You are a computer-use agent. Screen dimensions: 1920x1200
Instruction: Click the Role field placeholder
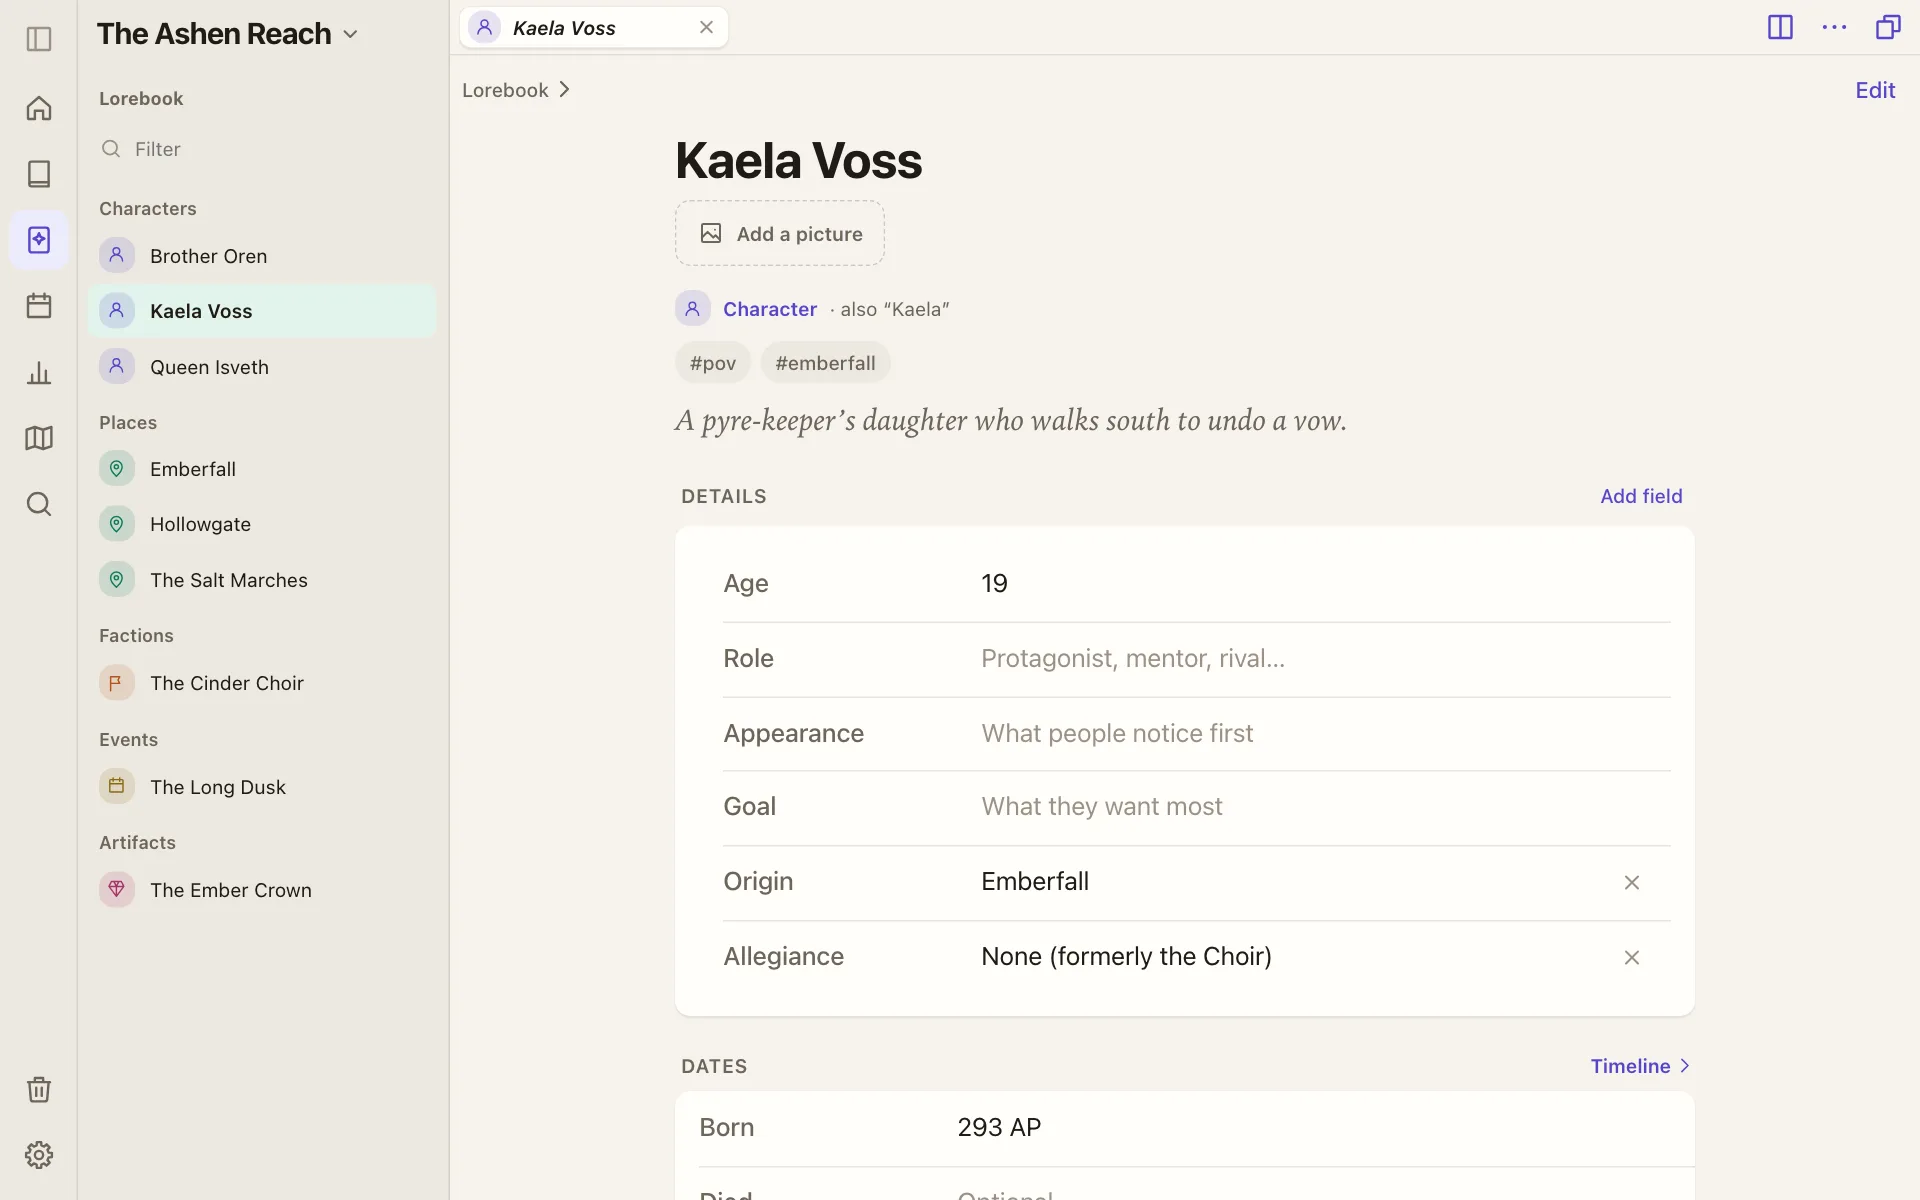pyautogui.click(x=1133, y=659)
